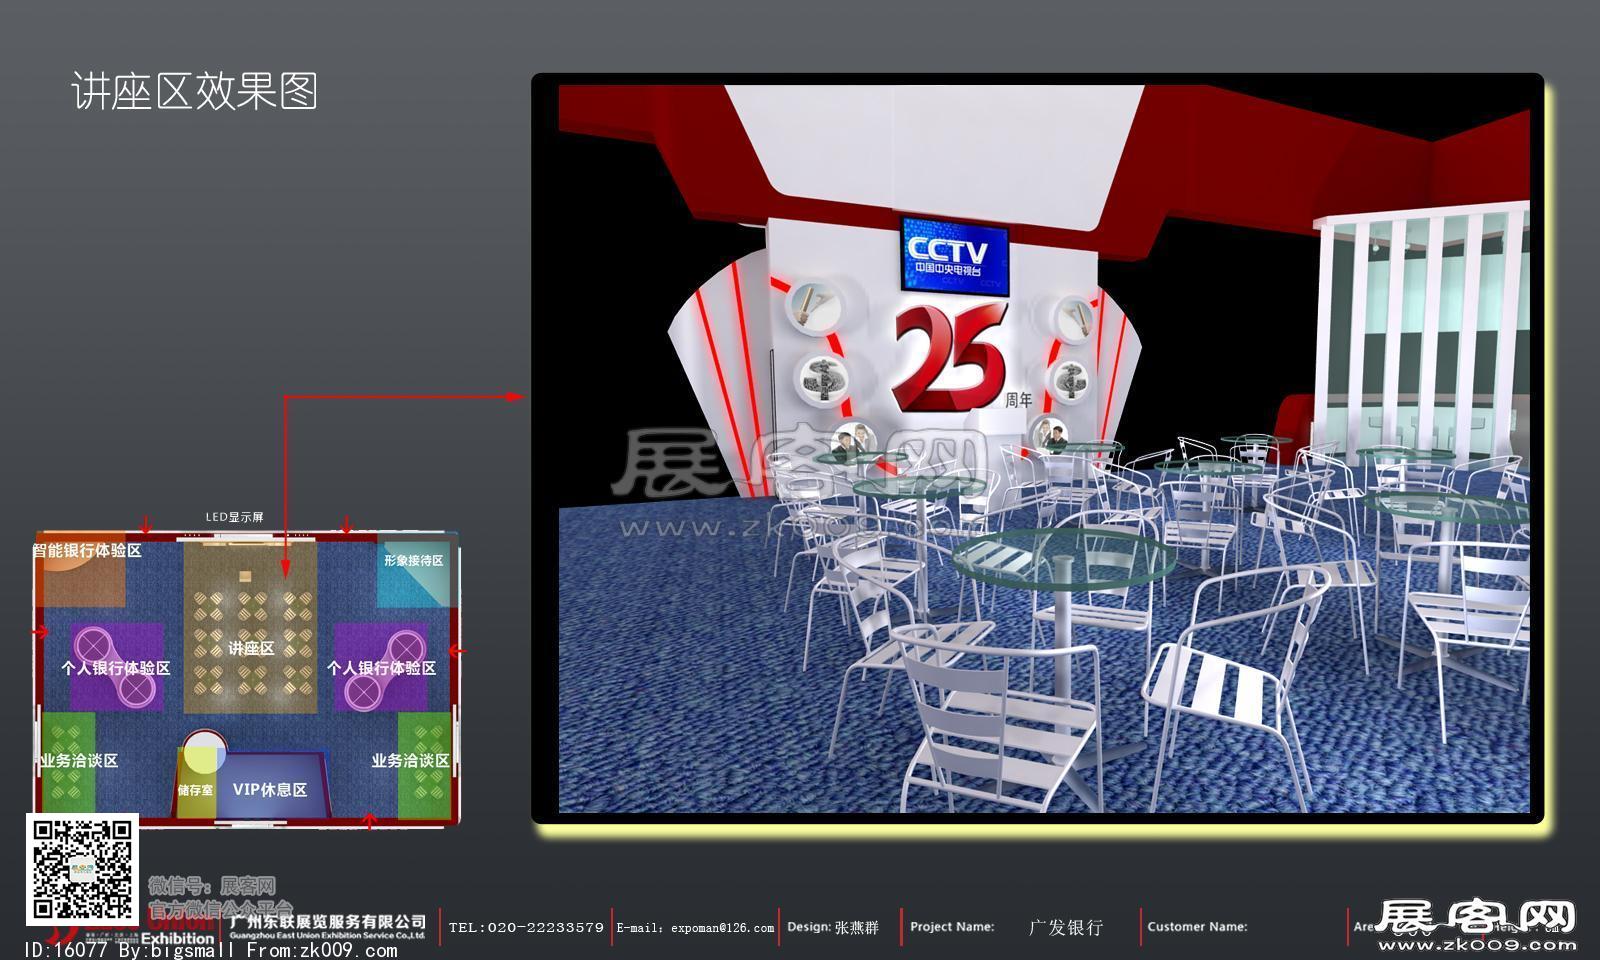Viewport: 1600px width, 960px height.
Task: Select the 储存室 room on floor plan
Action: pyautogui.click(x=195, y=790)
